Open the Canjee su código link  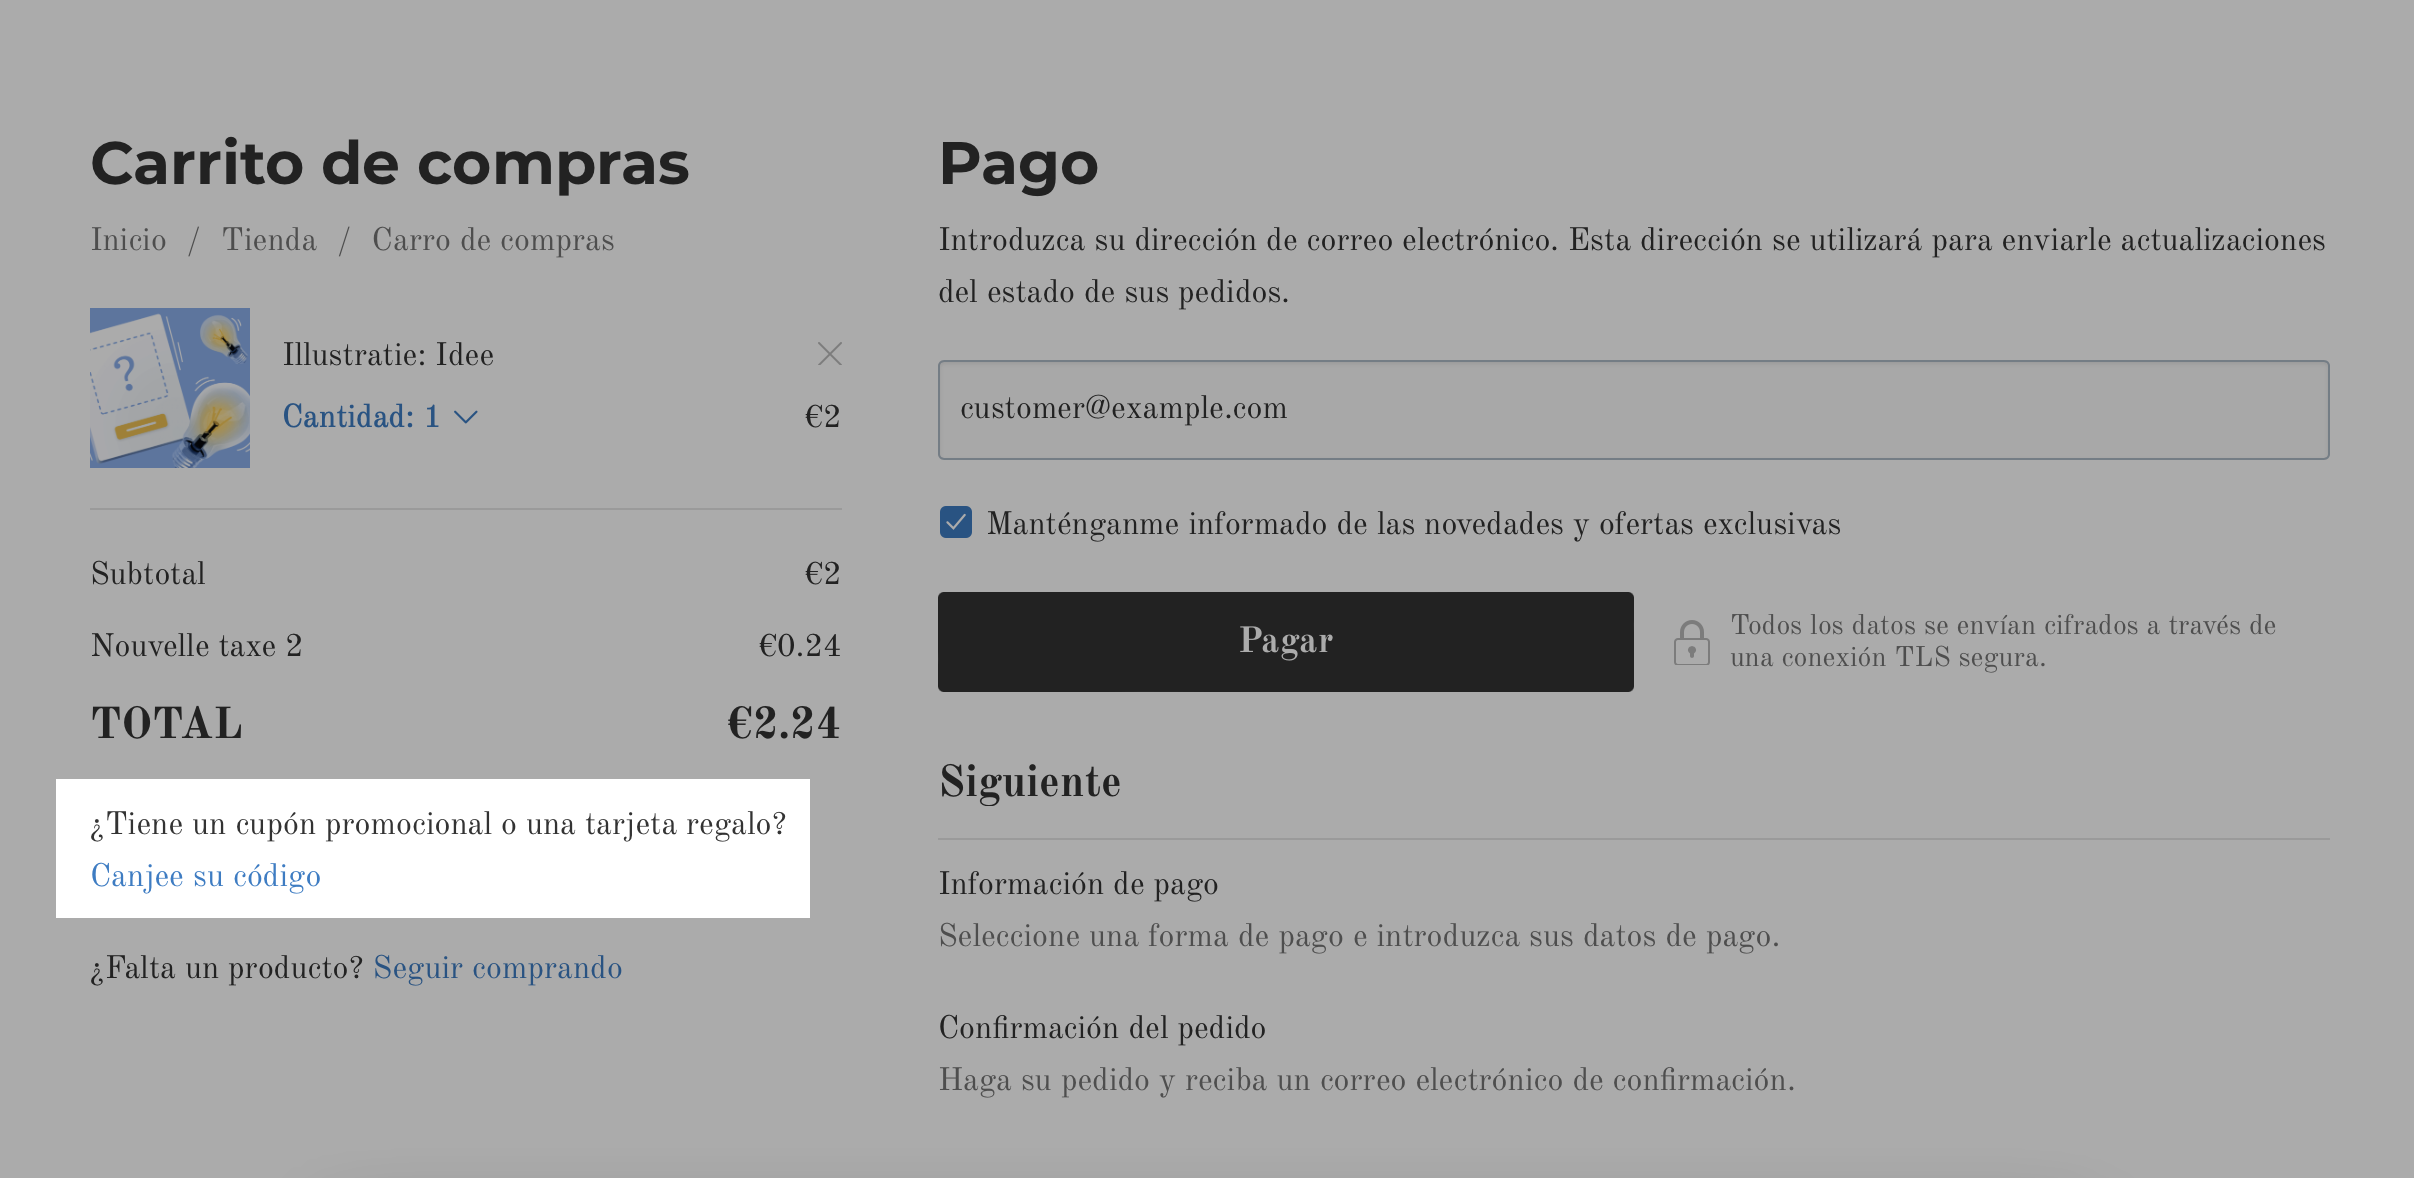pos(206,876)
